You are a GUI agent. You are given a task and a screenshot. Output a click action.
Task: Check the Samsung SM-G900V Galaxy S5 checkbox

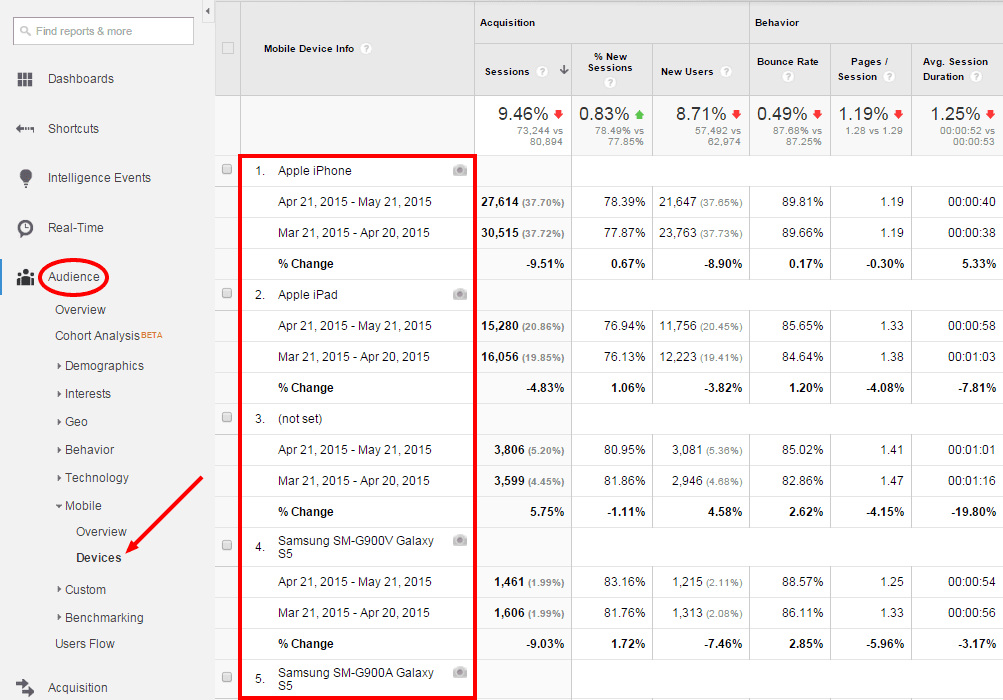[x=227, y=545]
